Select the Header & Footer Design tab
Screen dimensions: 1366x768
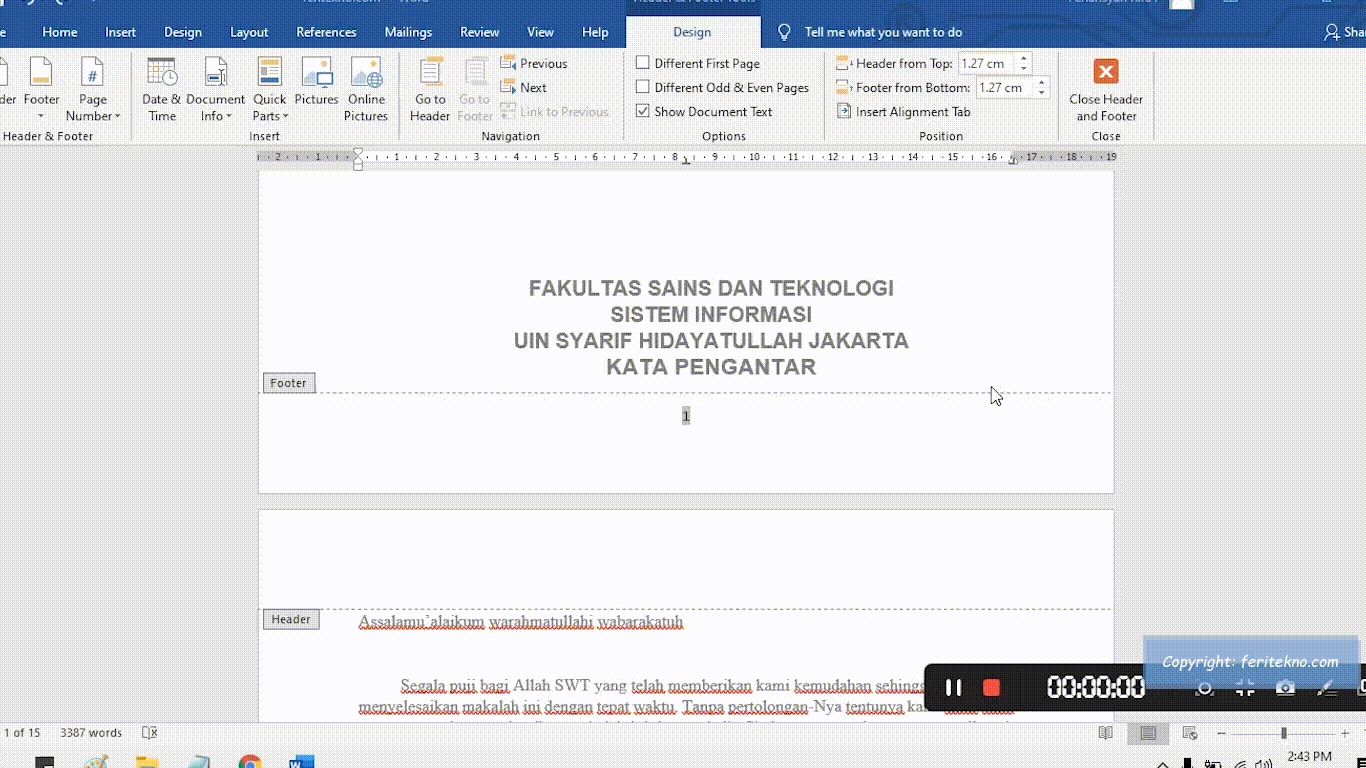click(x=692, y=32)
